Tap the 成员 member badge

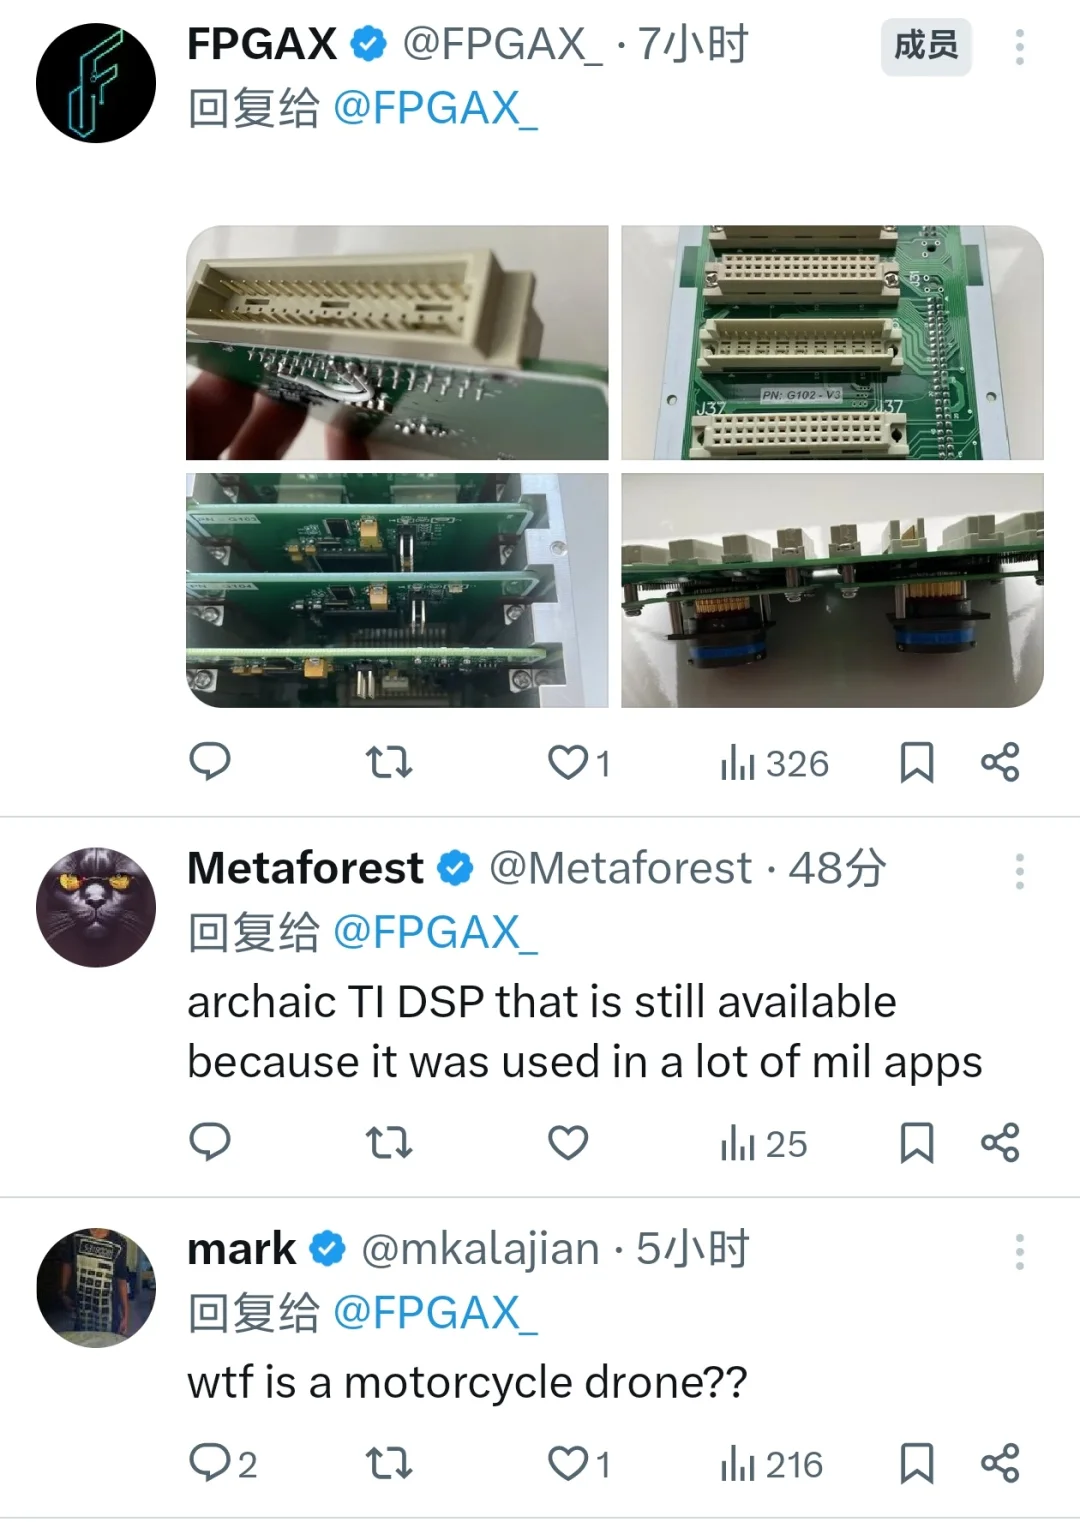(x=925, y=46)
